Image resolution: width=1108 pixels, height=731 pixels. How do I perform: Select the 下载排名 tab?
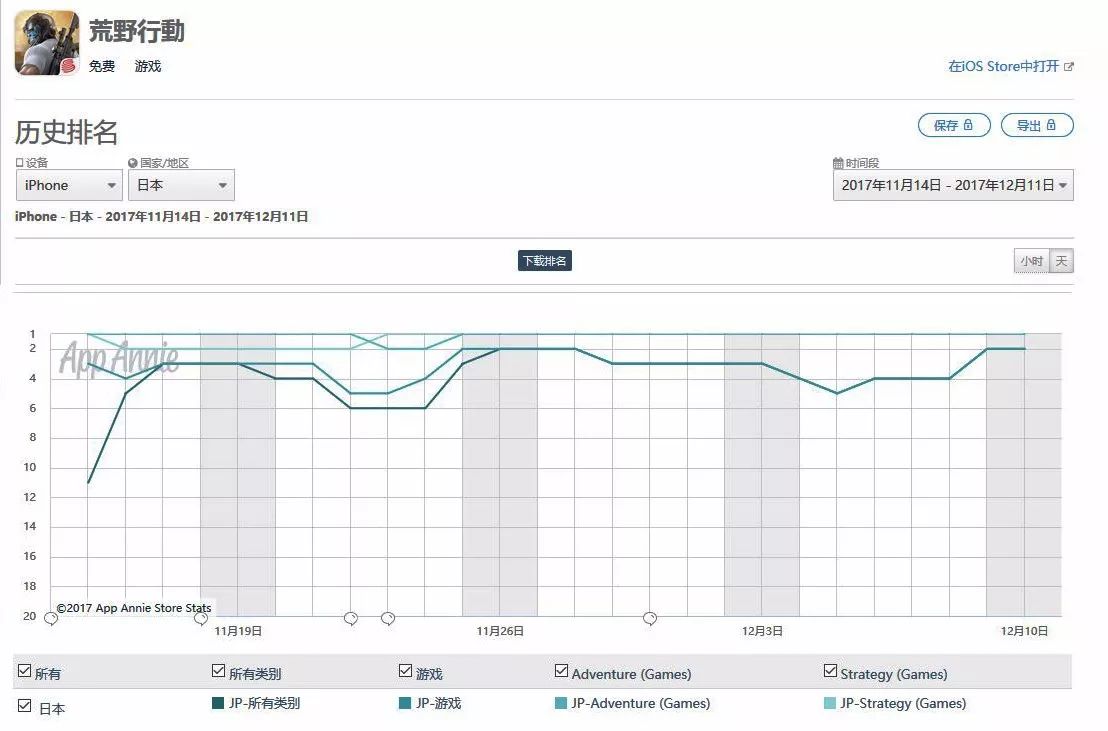545,261
